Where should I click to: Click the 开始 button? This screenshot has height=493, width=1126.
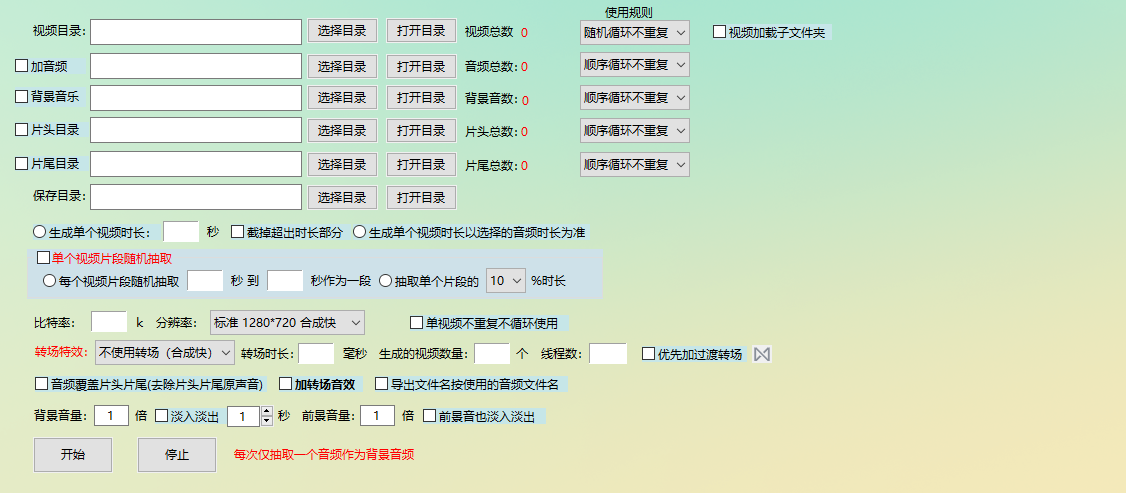(x=73, y=455)
